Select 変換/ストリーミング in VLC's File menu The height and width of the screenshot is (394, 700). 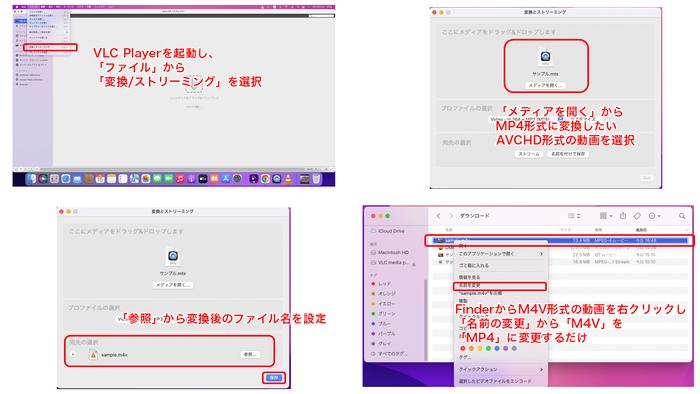pos(50,47)
